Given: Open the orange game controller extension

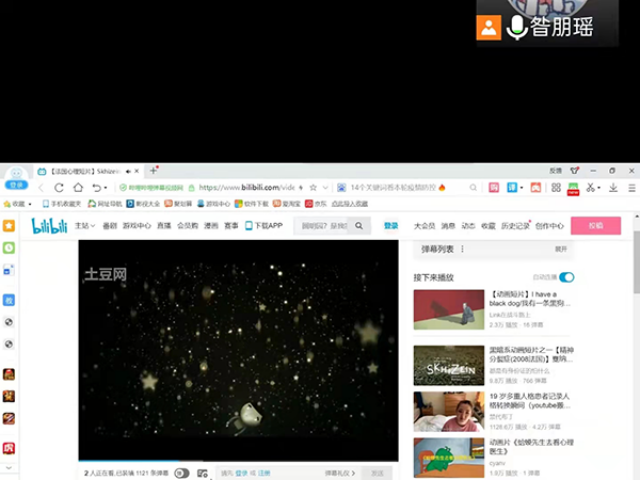Looking at the screenshot, I should 536,187.
